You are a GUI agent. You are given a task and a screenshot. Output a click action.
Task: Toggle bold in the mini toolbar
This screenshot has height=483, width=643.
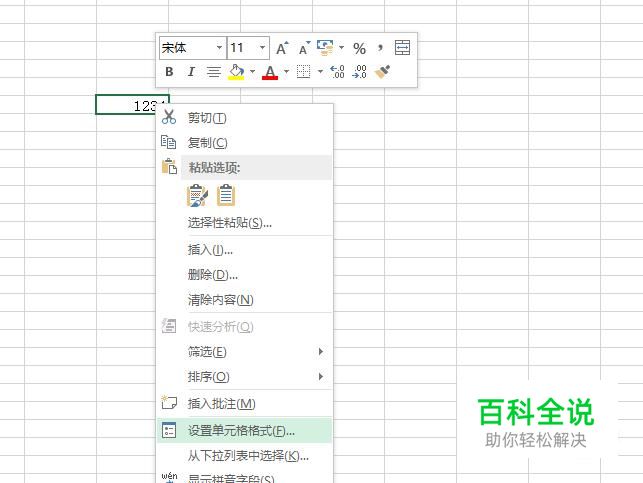[x=169, y=72]
